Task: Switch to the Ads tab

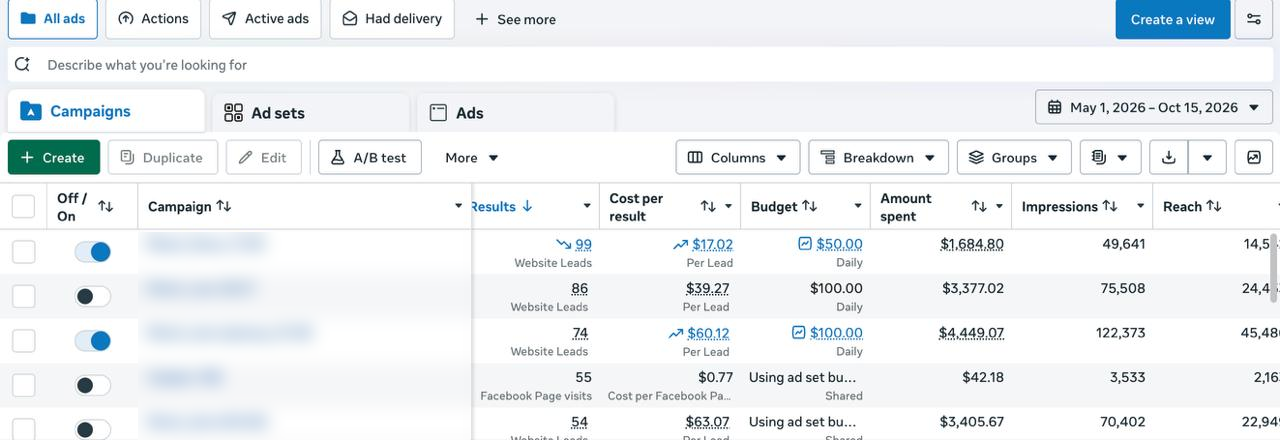Action: coord(516,113)
